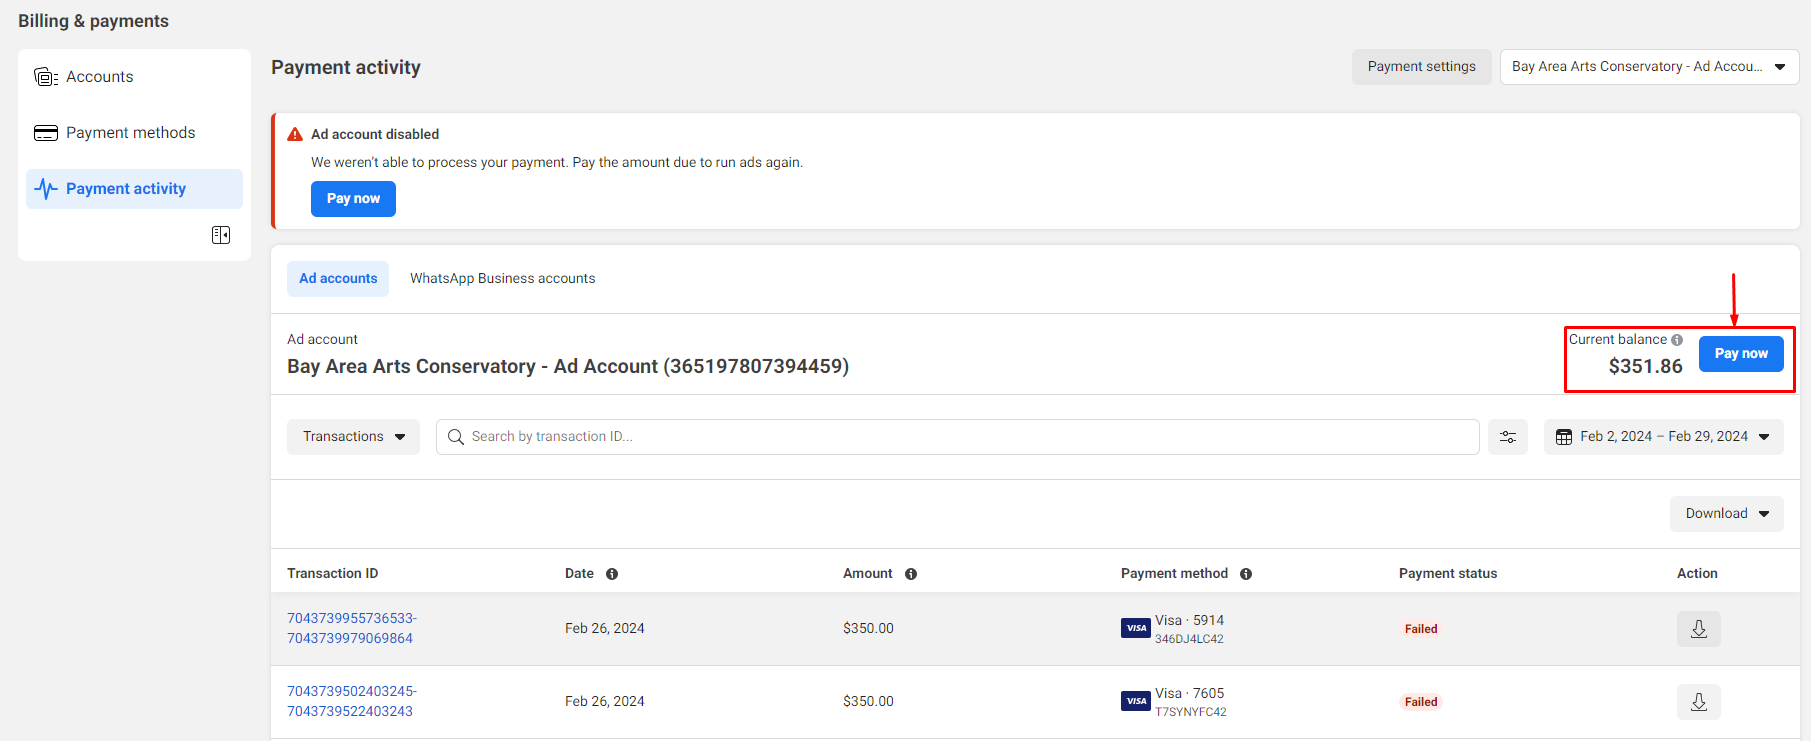Click the 'Ad account disabled' alert heading

[x=375, y=134]
